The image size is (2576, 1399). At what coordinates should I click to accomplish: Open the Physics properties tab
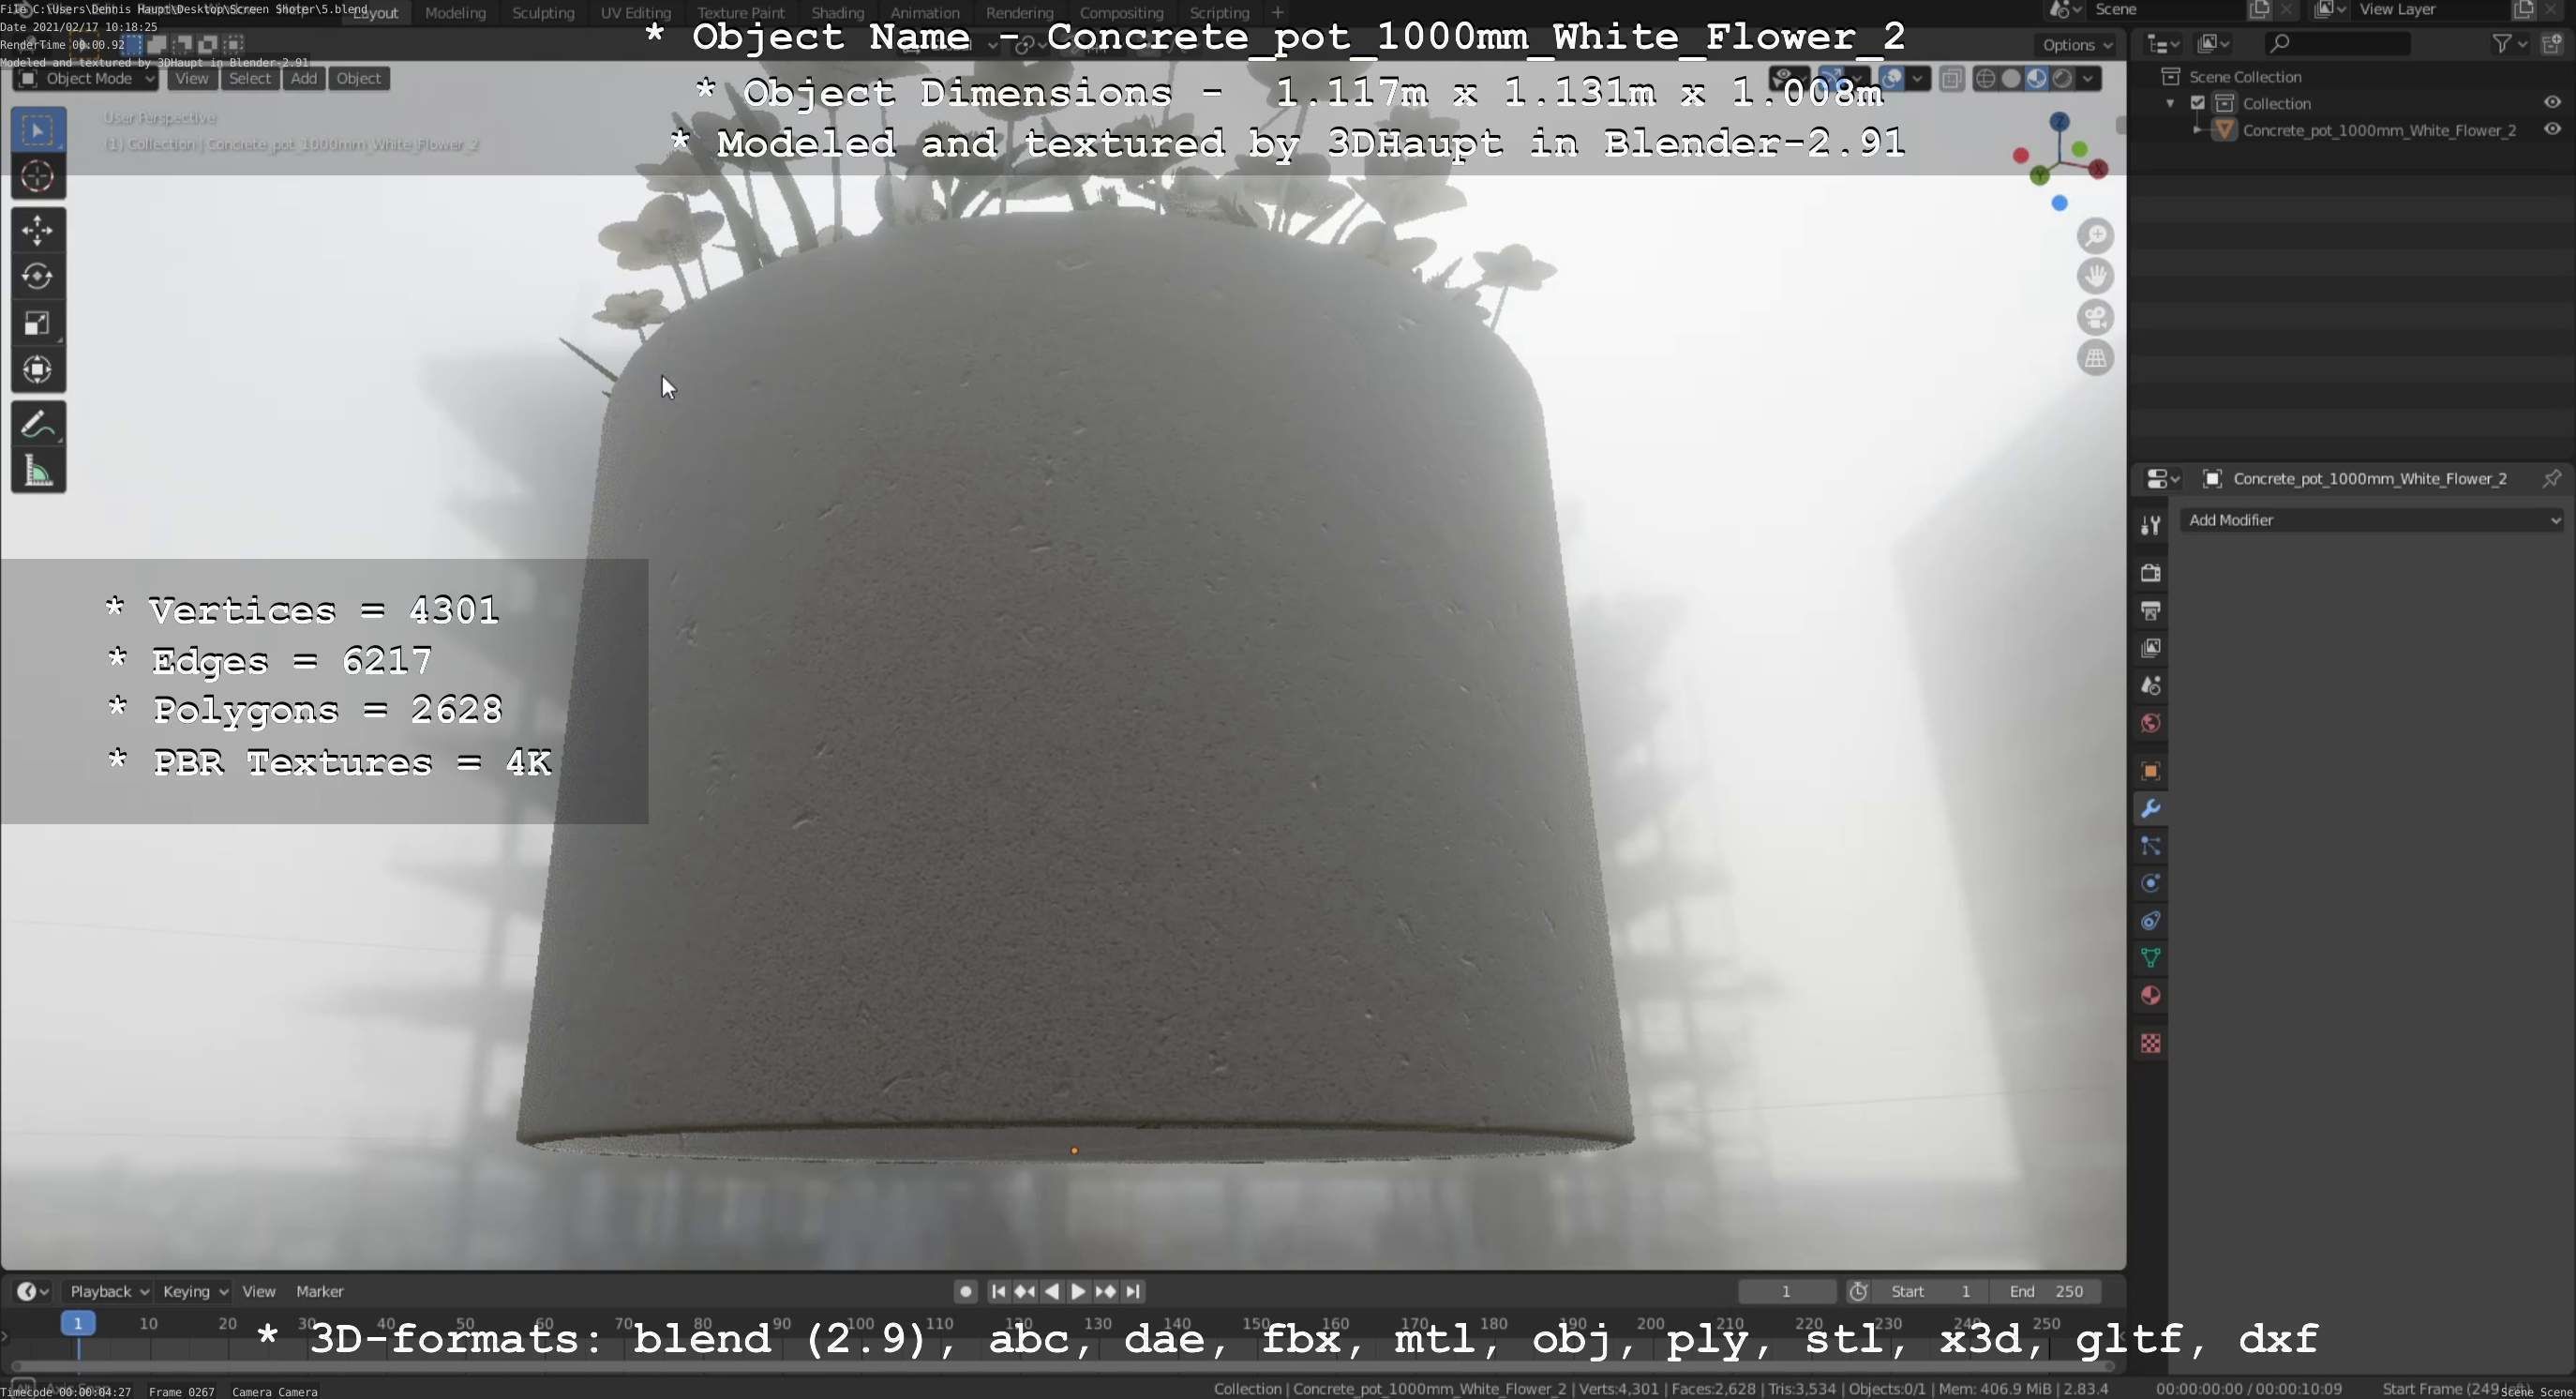[2150, 884]
